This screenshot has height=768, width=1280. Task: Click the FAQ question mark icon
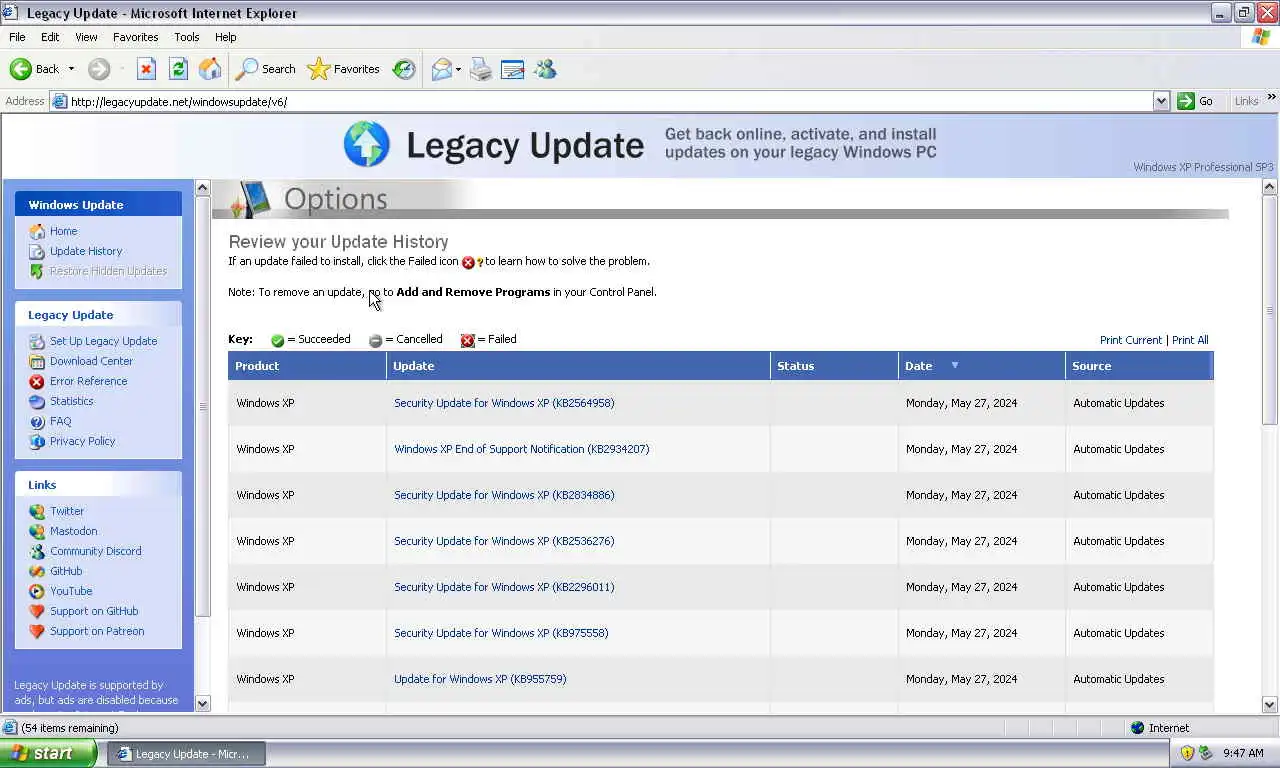point(37,421)
